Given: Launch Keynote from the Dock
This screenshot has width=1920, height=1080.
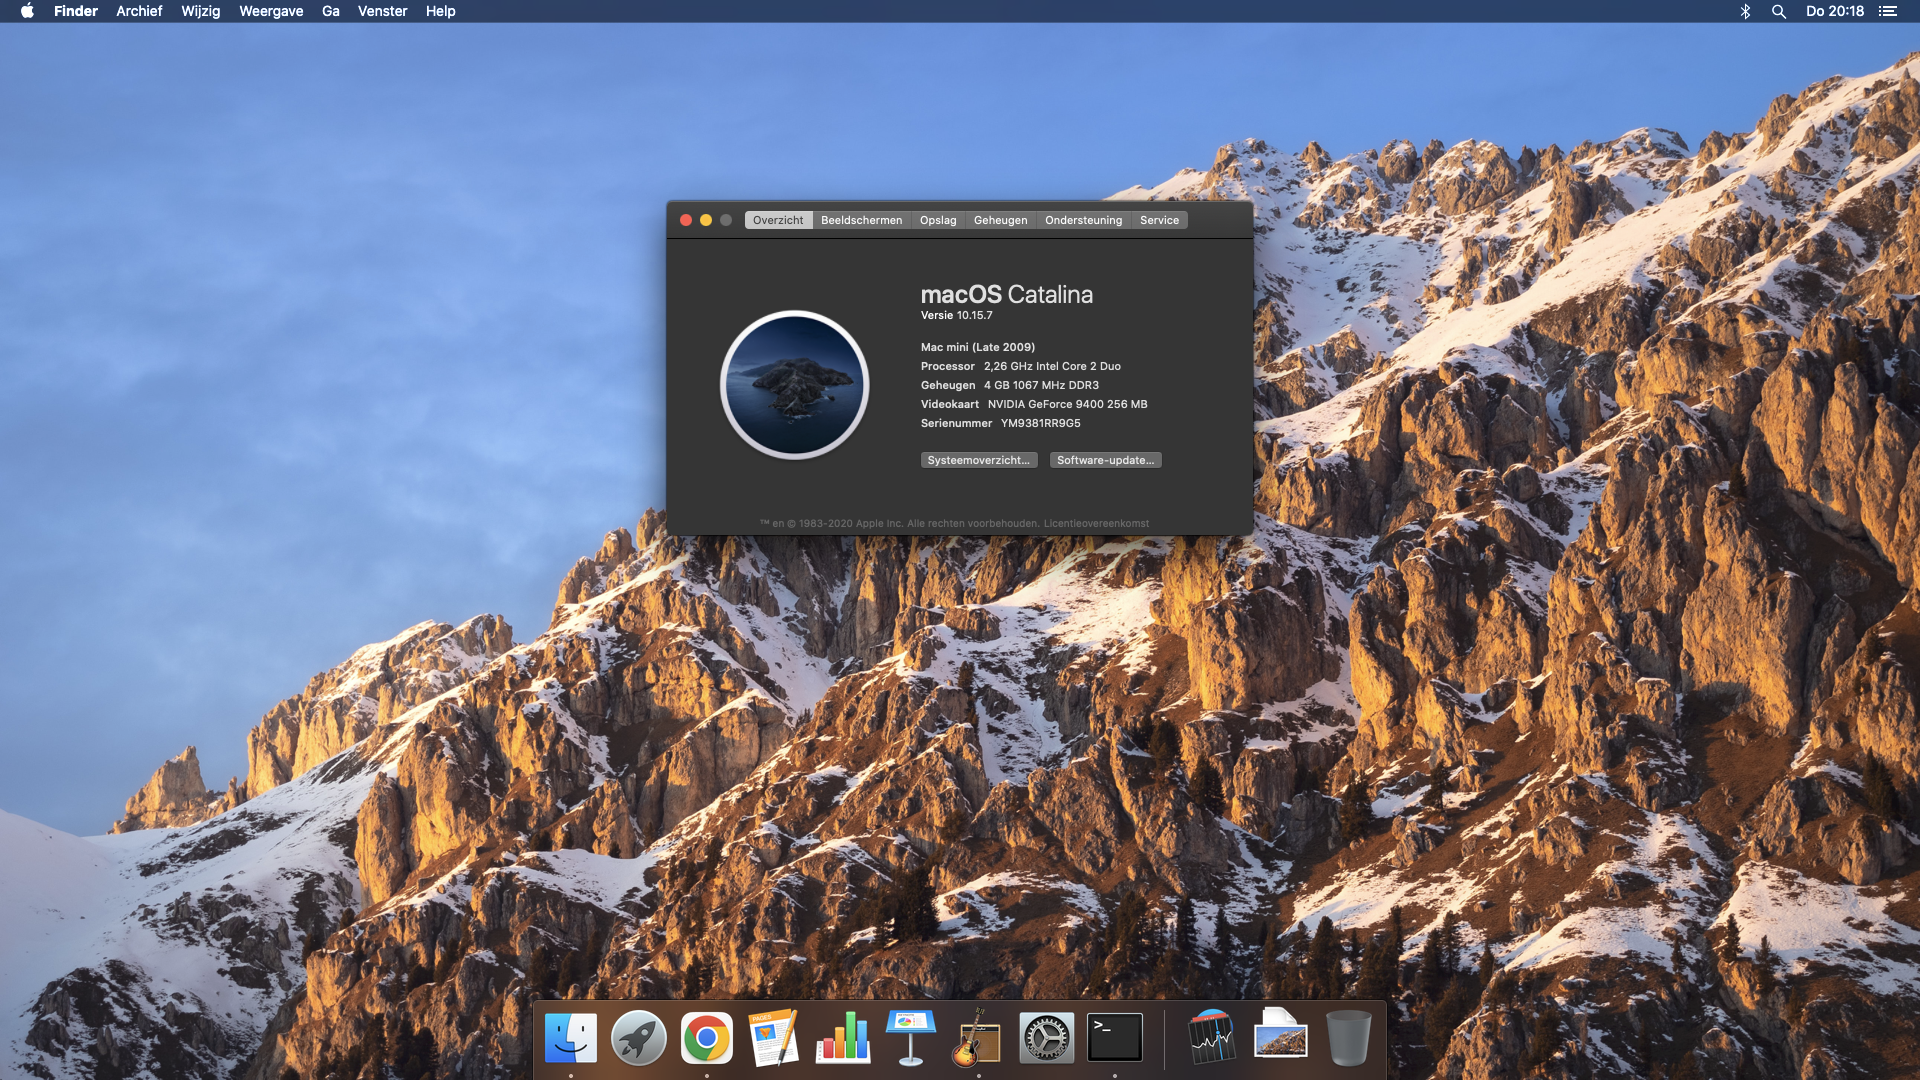Looking at the screenshot, I should [x=910, y=1038].
